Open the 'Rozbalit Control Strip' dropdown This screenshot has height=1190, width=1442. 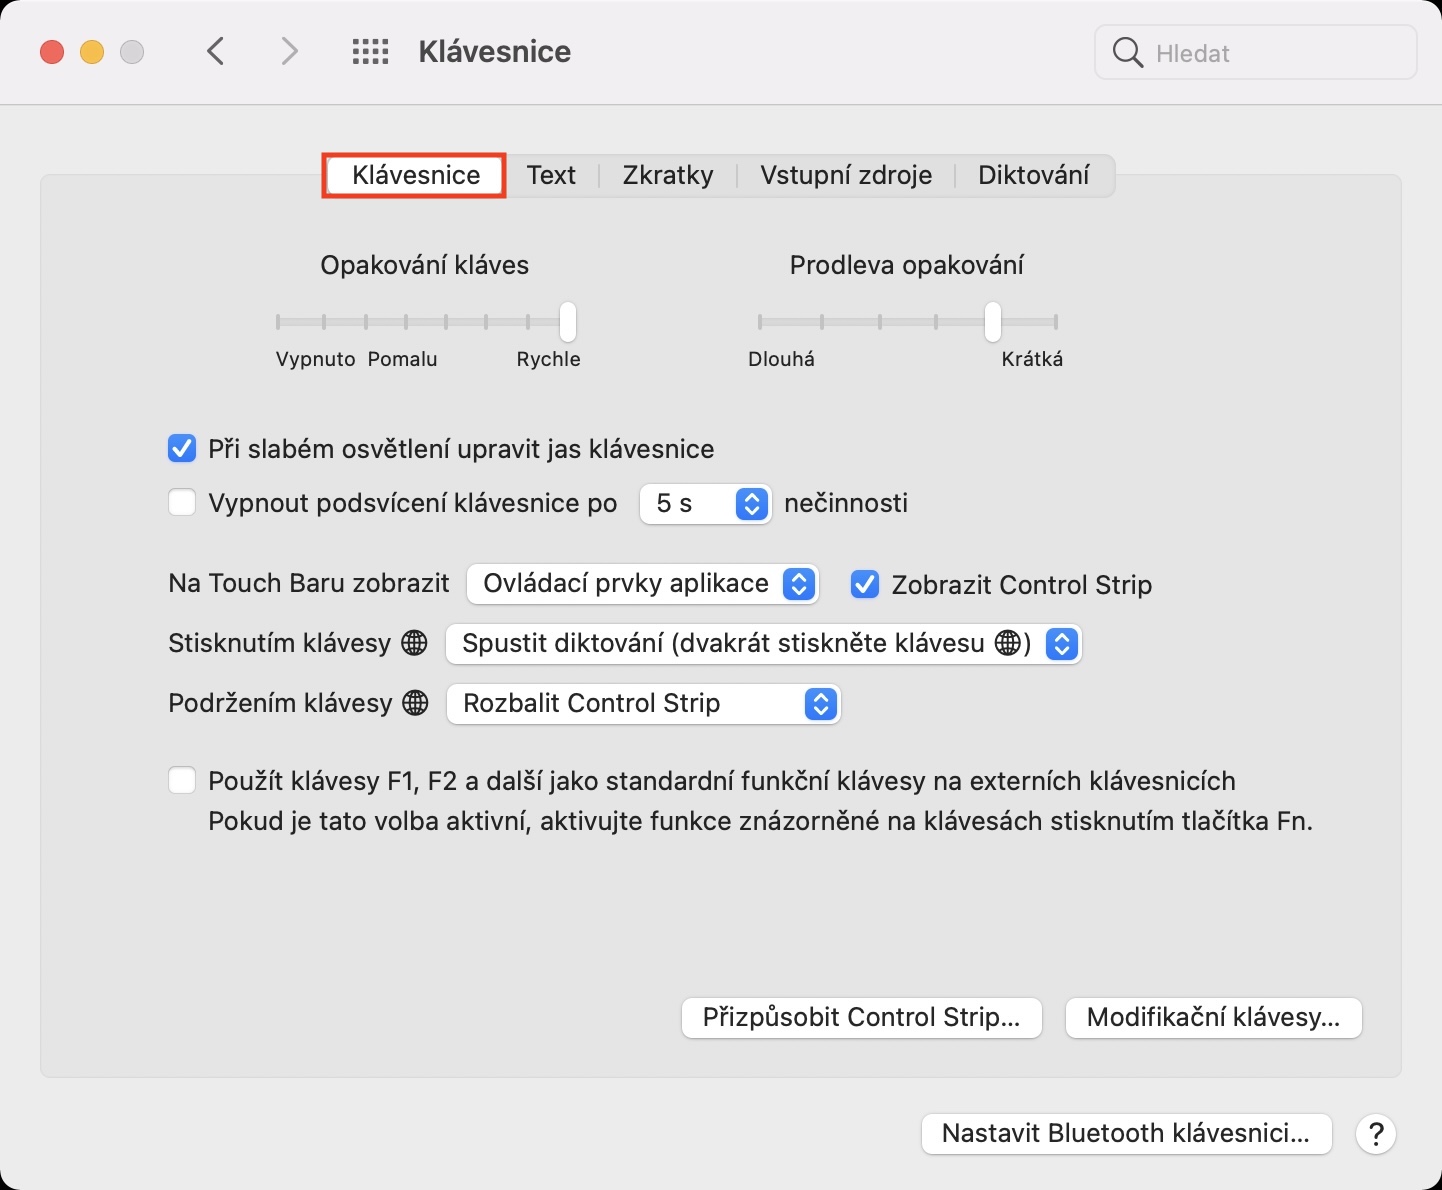click(643, 703)
